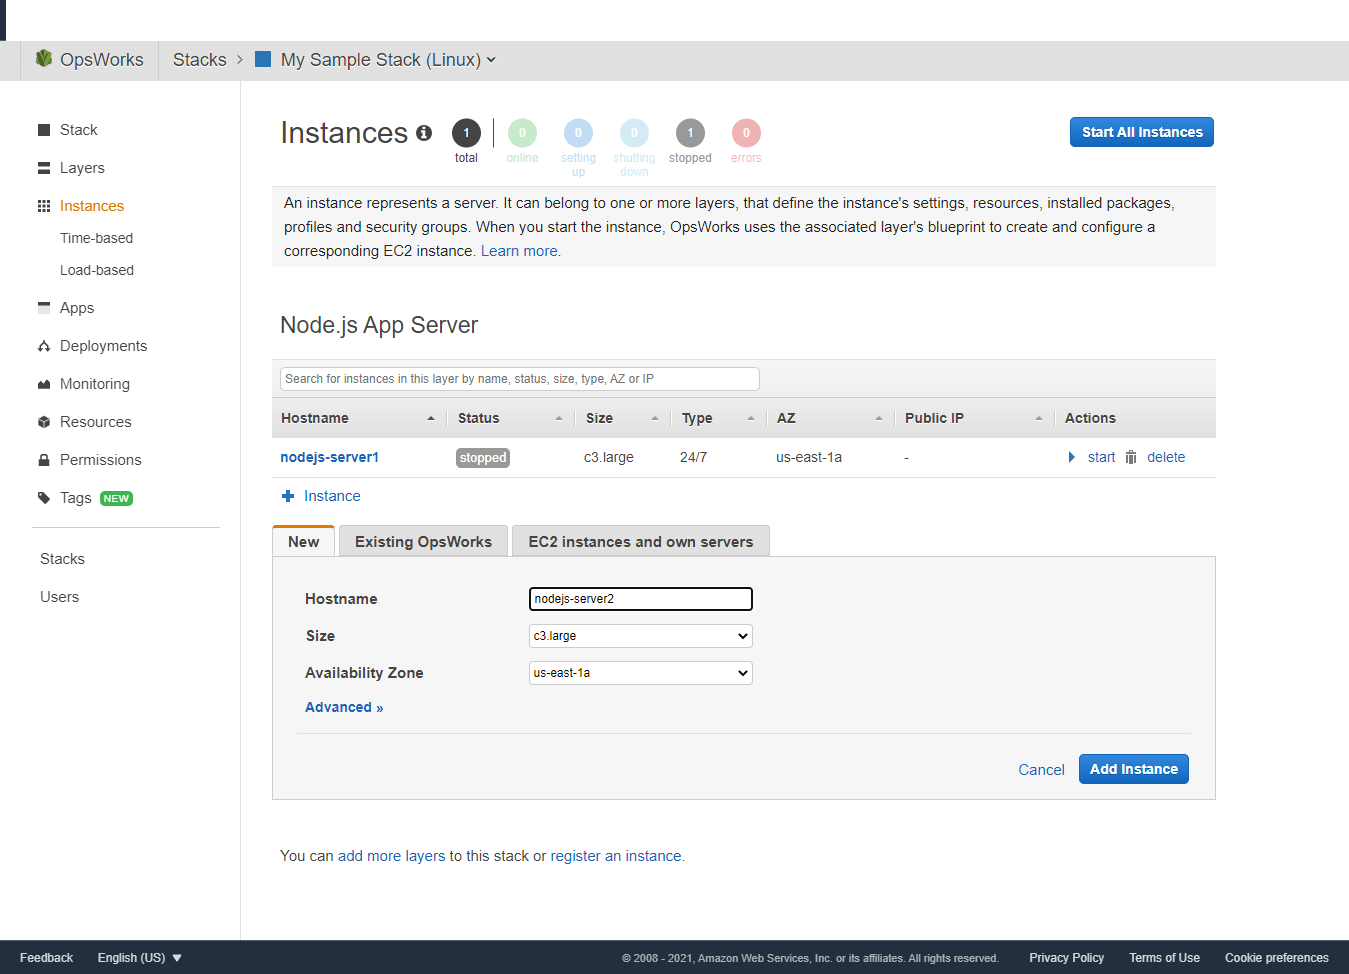Image resolution: width=1349 pixels, height=974 pixels.
Task: Click the Feedback button in footer
Action: (x=46, y=958)
